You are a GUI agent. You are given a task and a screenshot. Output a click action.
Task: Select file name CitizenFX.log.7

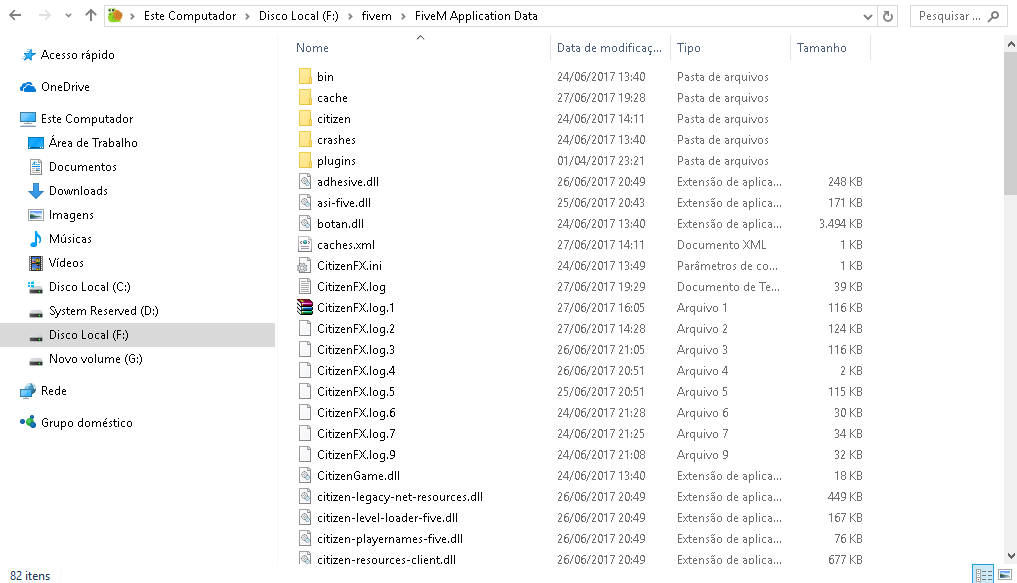point(356,433)
